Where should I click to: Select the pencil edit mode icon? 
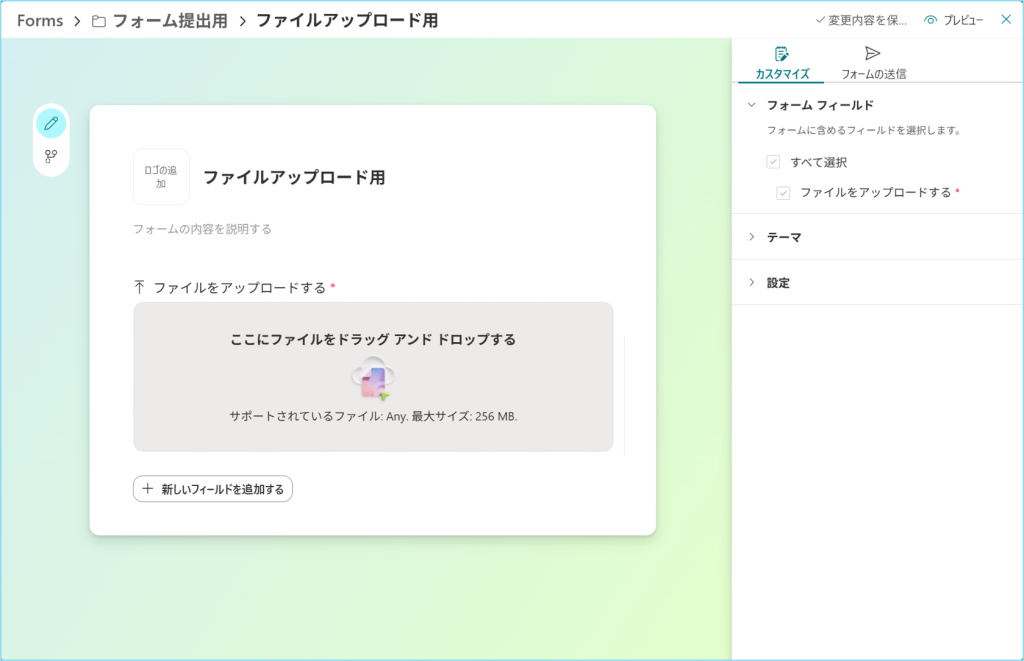pyautogui.click(x=51, y=123)
